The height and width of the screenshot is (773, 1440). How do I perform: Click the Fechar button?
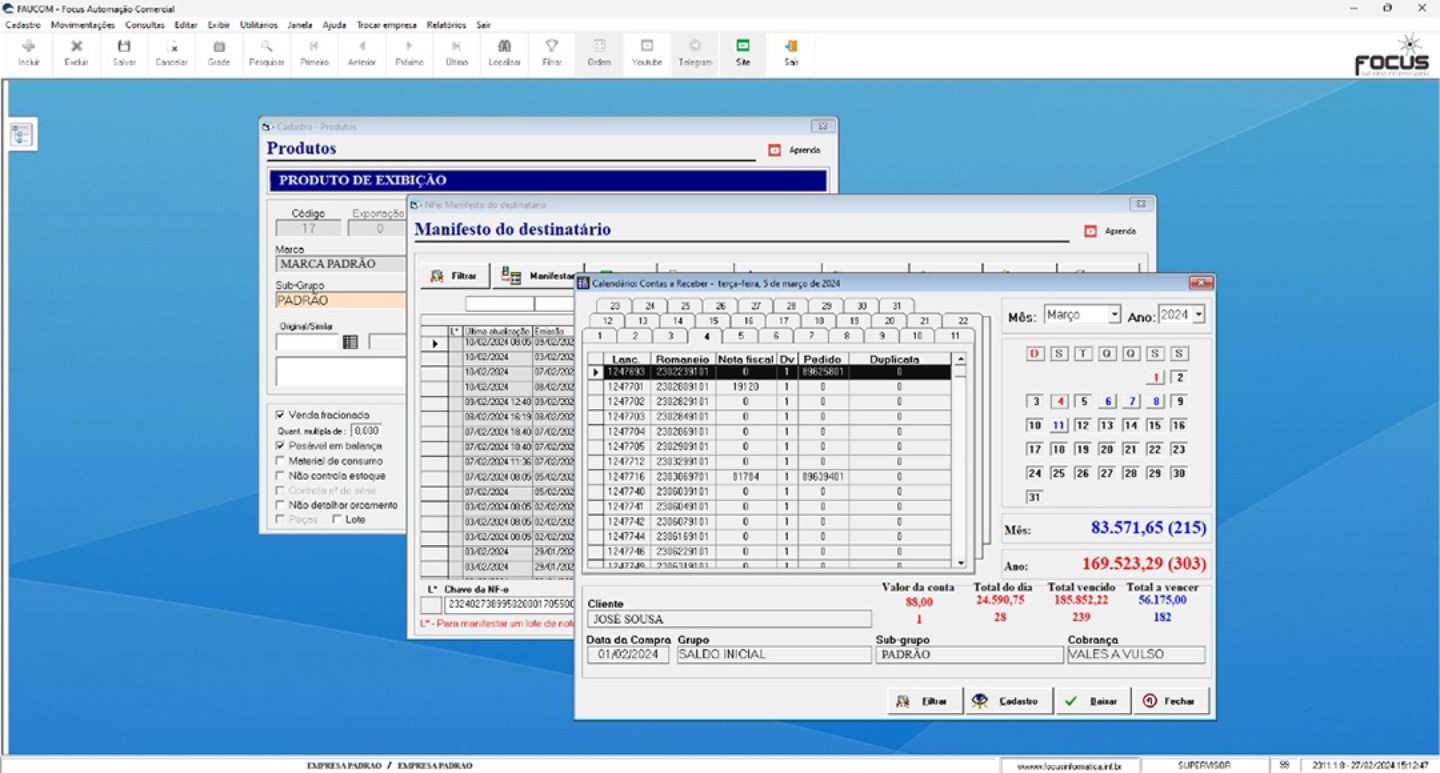point(1171,701)
